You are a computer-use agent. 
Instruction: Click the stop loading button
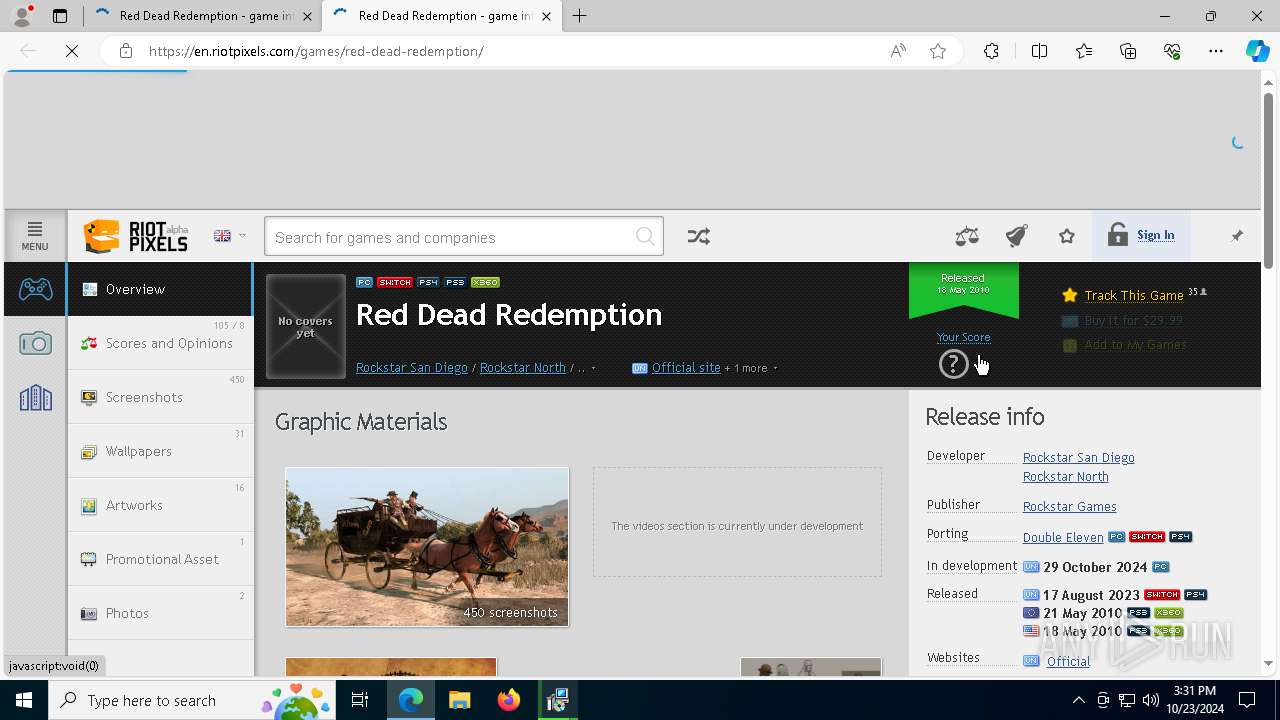point(72,51)
